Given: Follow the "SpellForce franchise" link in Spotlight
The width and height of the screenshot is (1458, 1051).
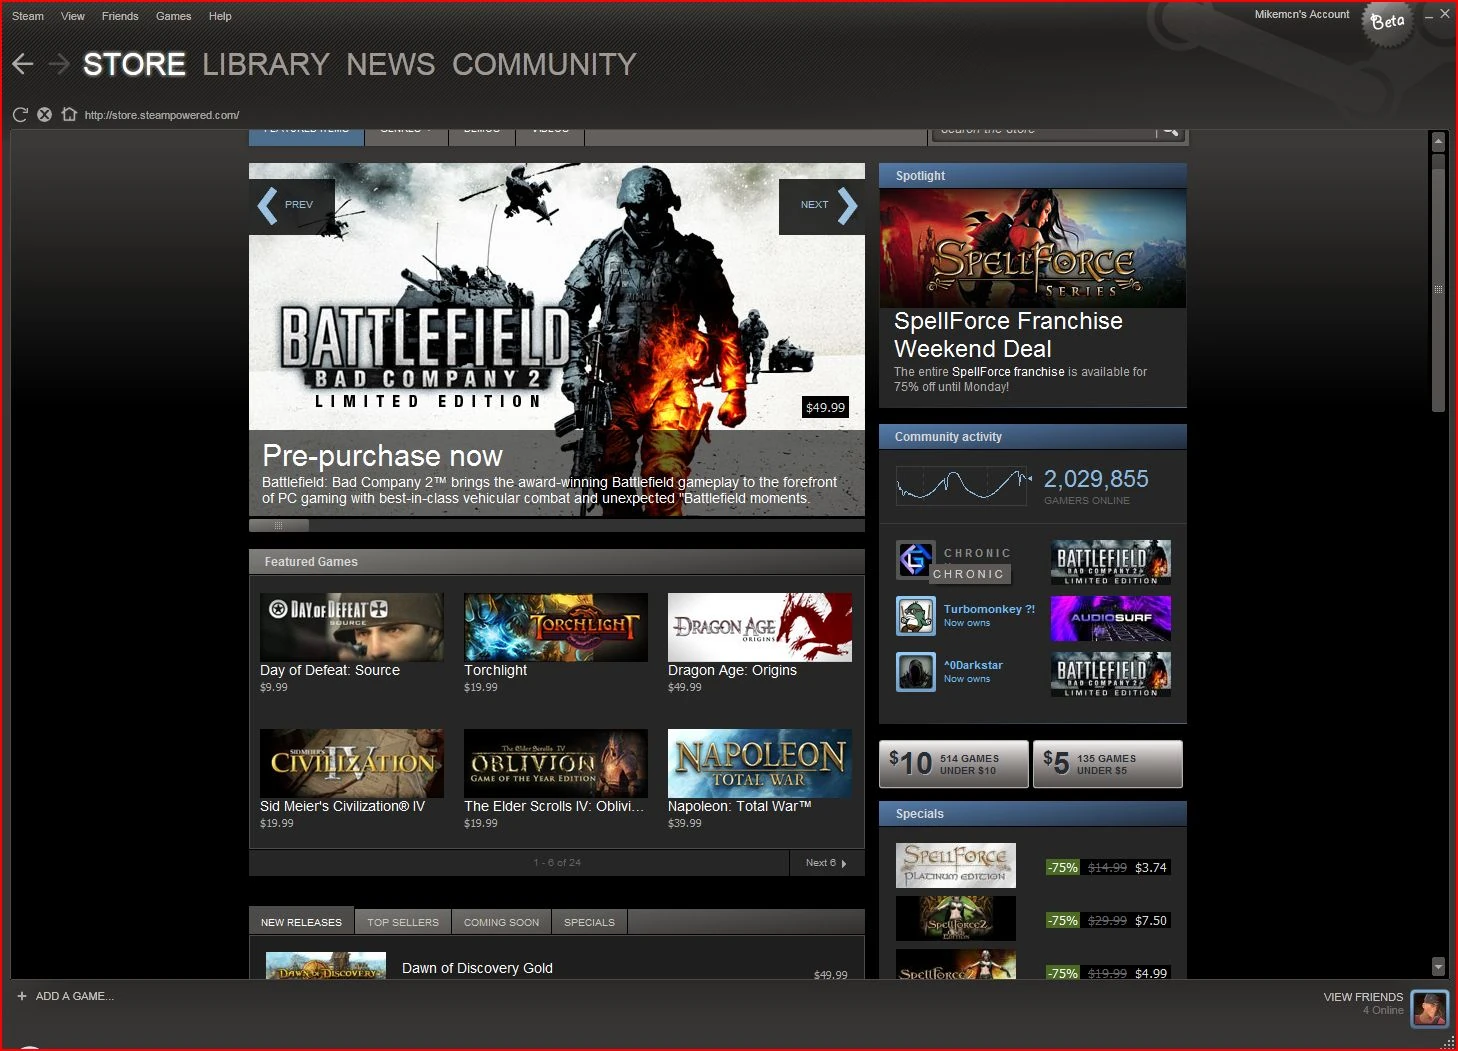Looking at the screenshot, I should (1008, 372).
